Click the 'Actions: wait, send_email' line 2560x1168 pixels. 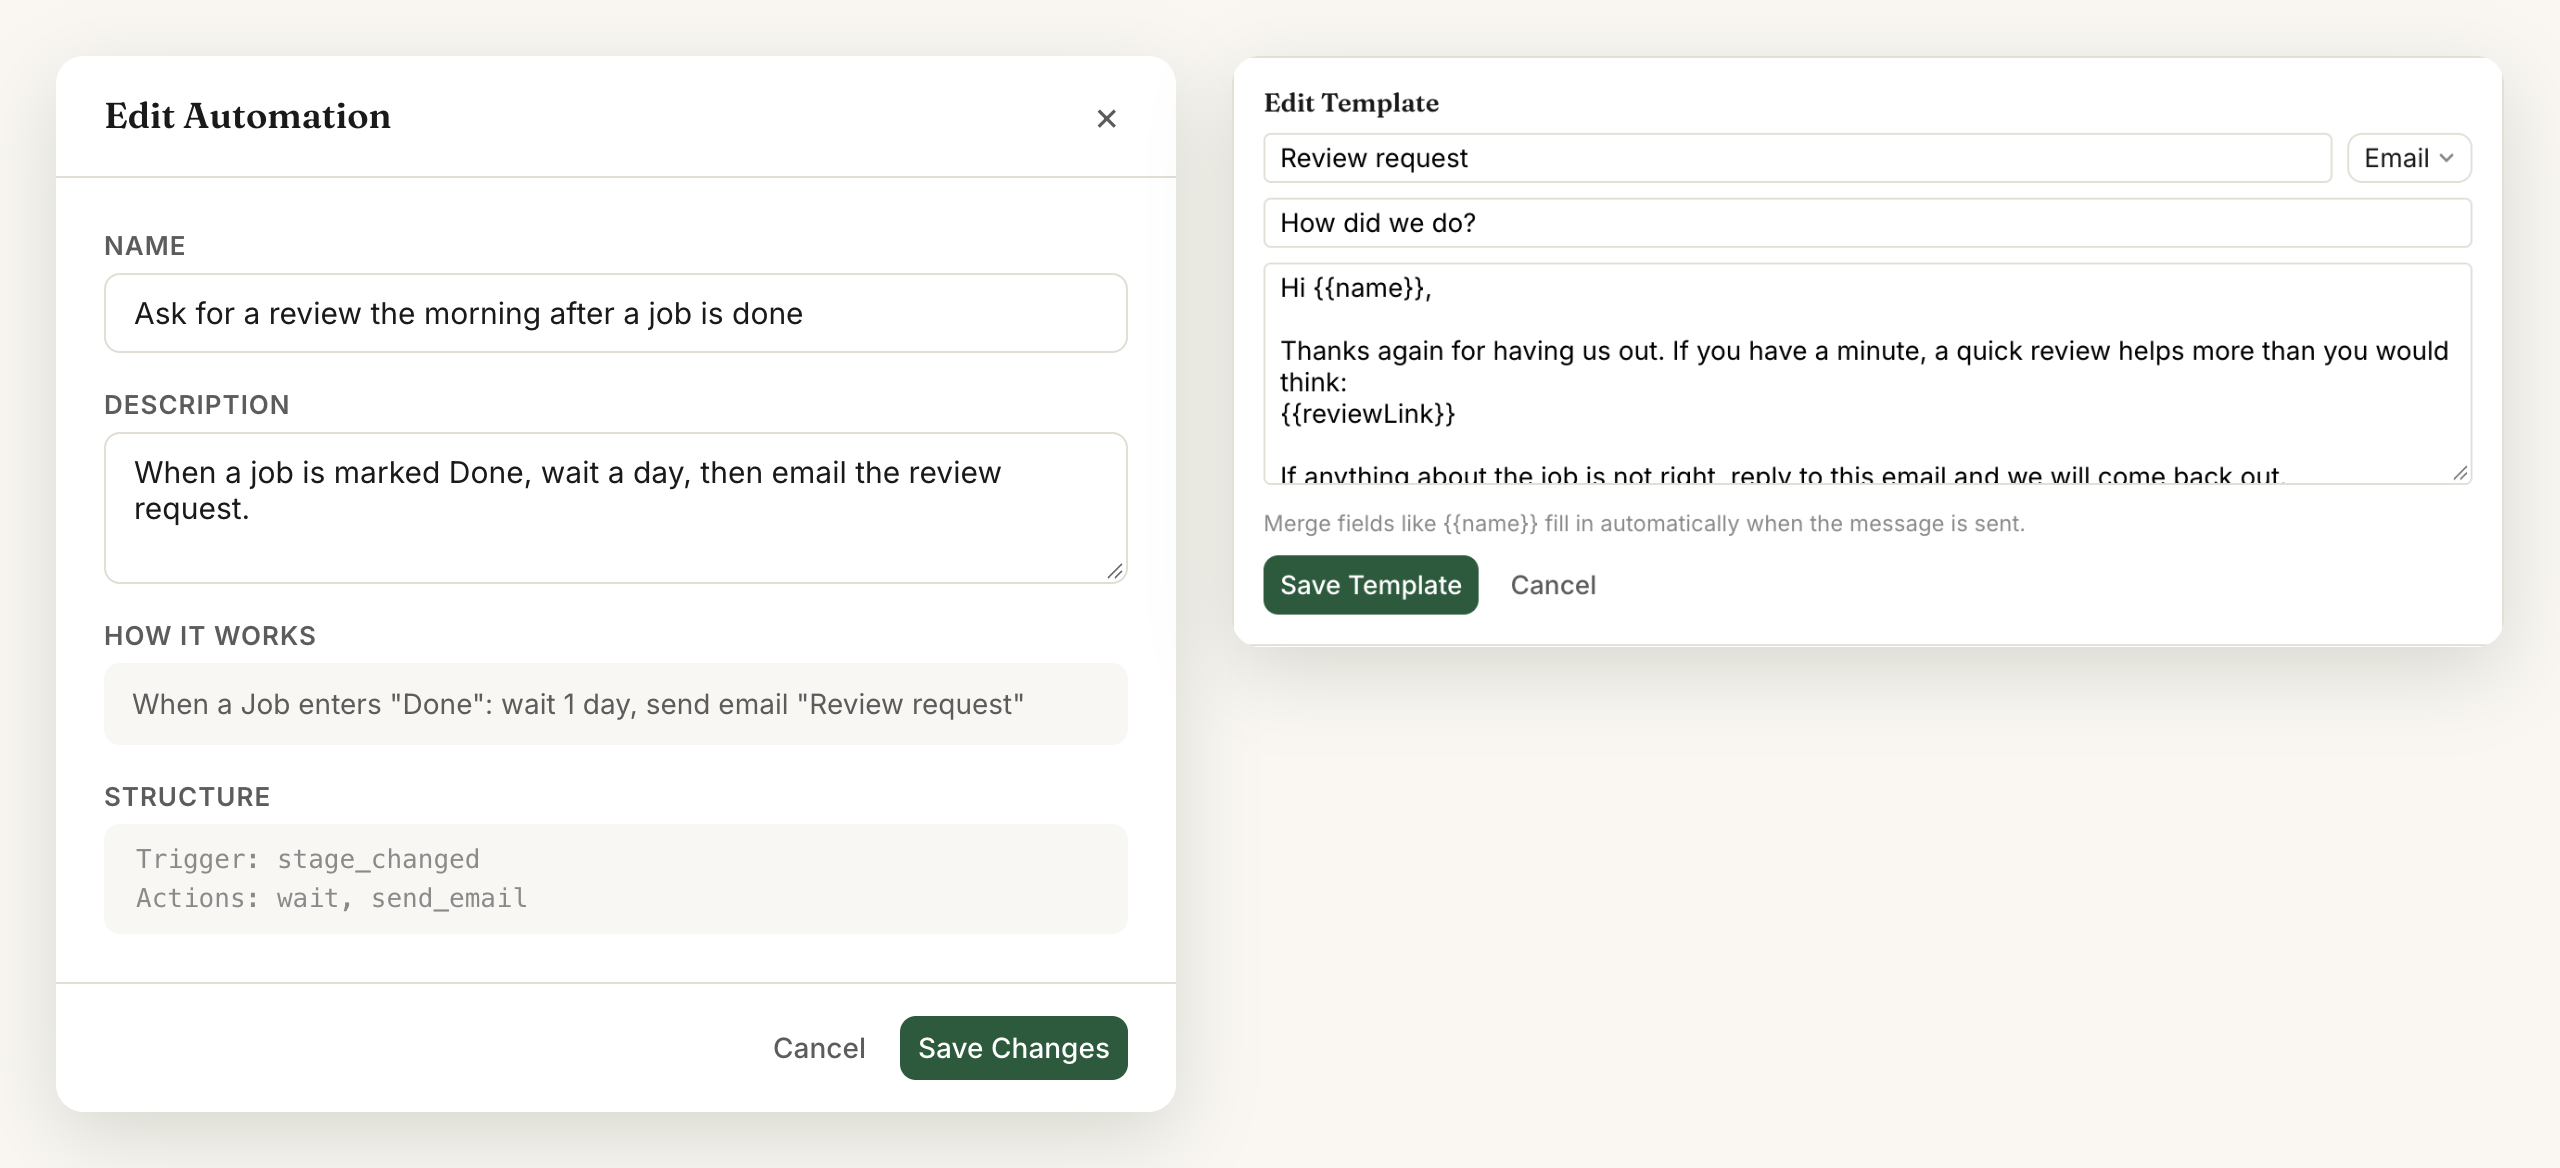(331, 898)
